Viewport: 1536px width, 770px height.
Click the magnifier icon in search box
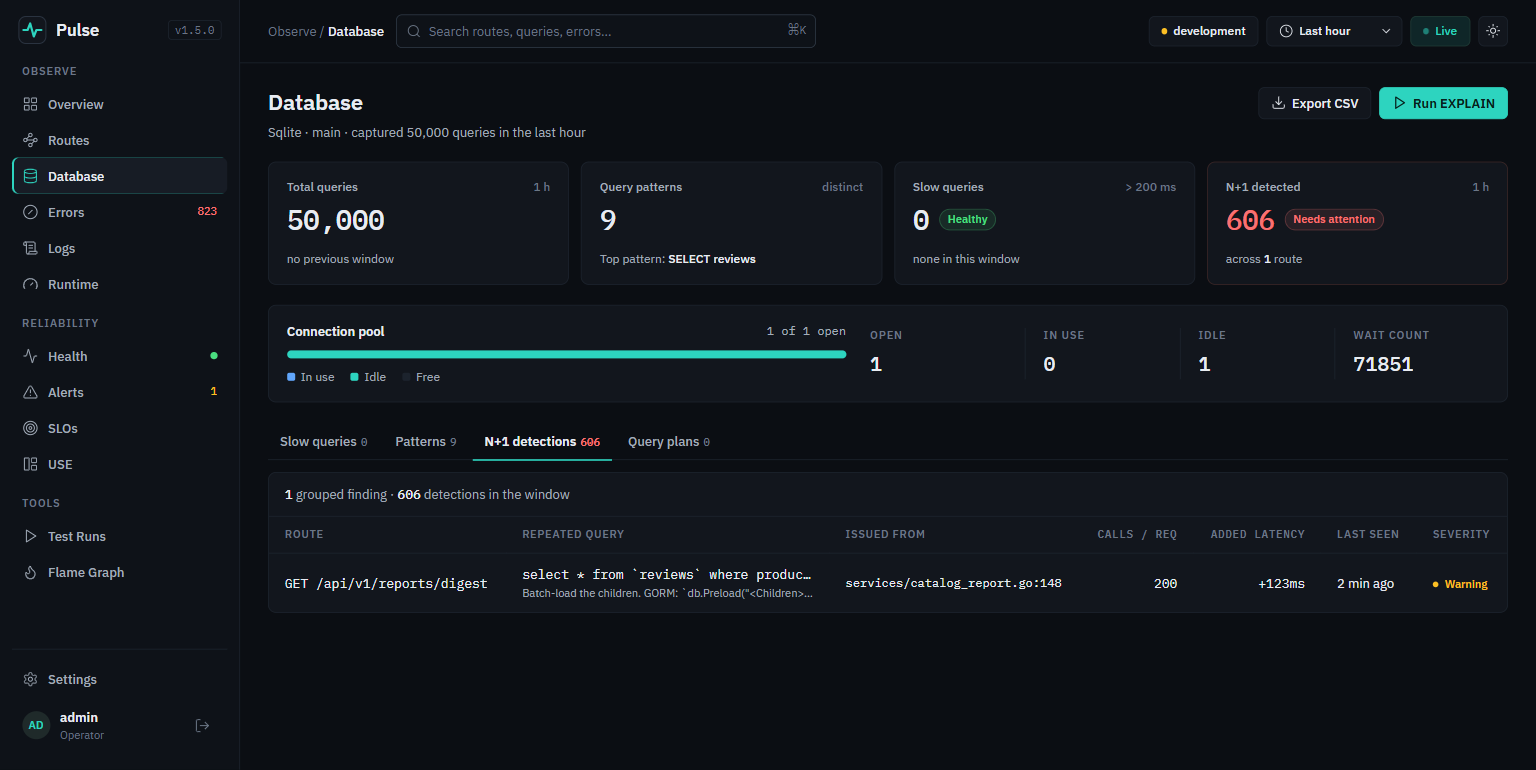[413, 31]
